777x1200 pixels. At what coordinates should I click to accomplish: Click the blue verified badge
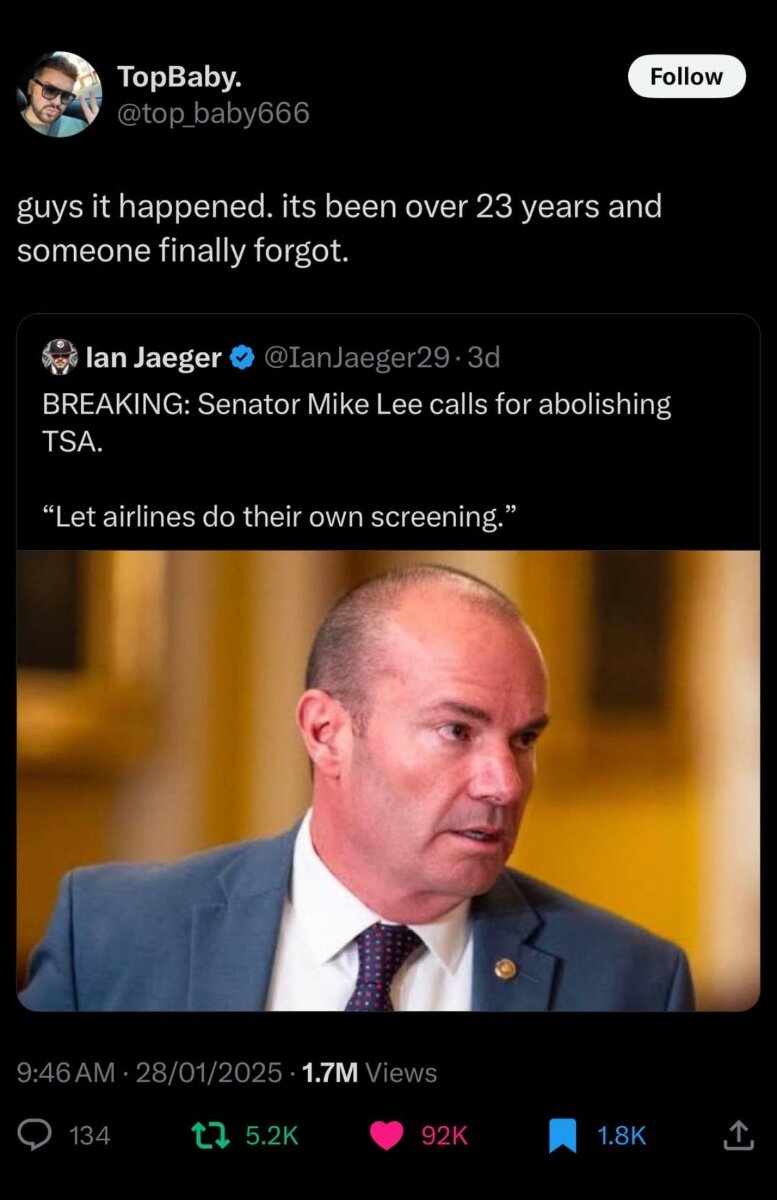coord(241,357)
